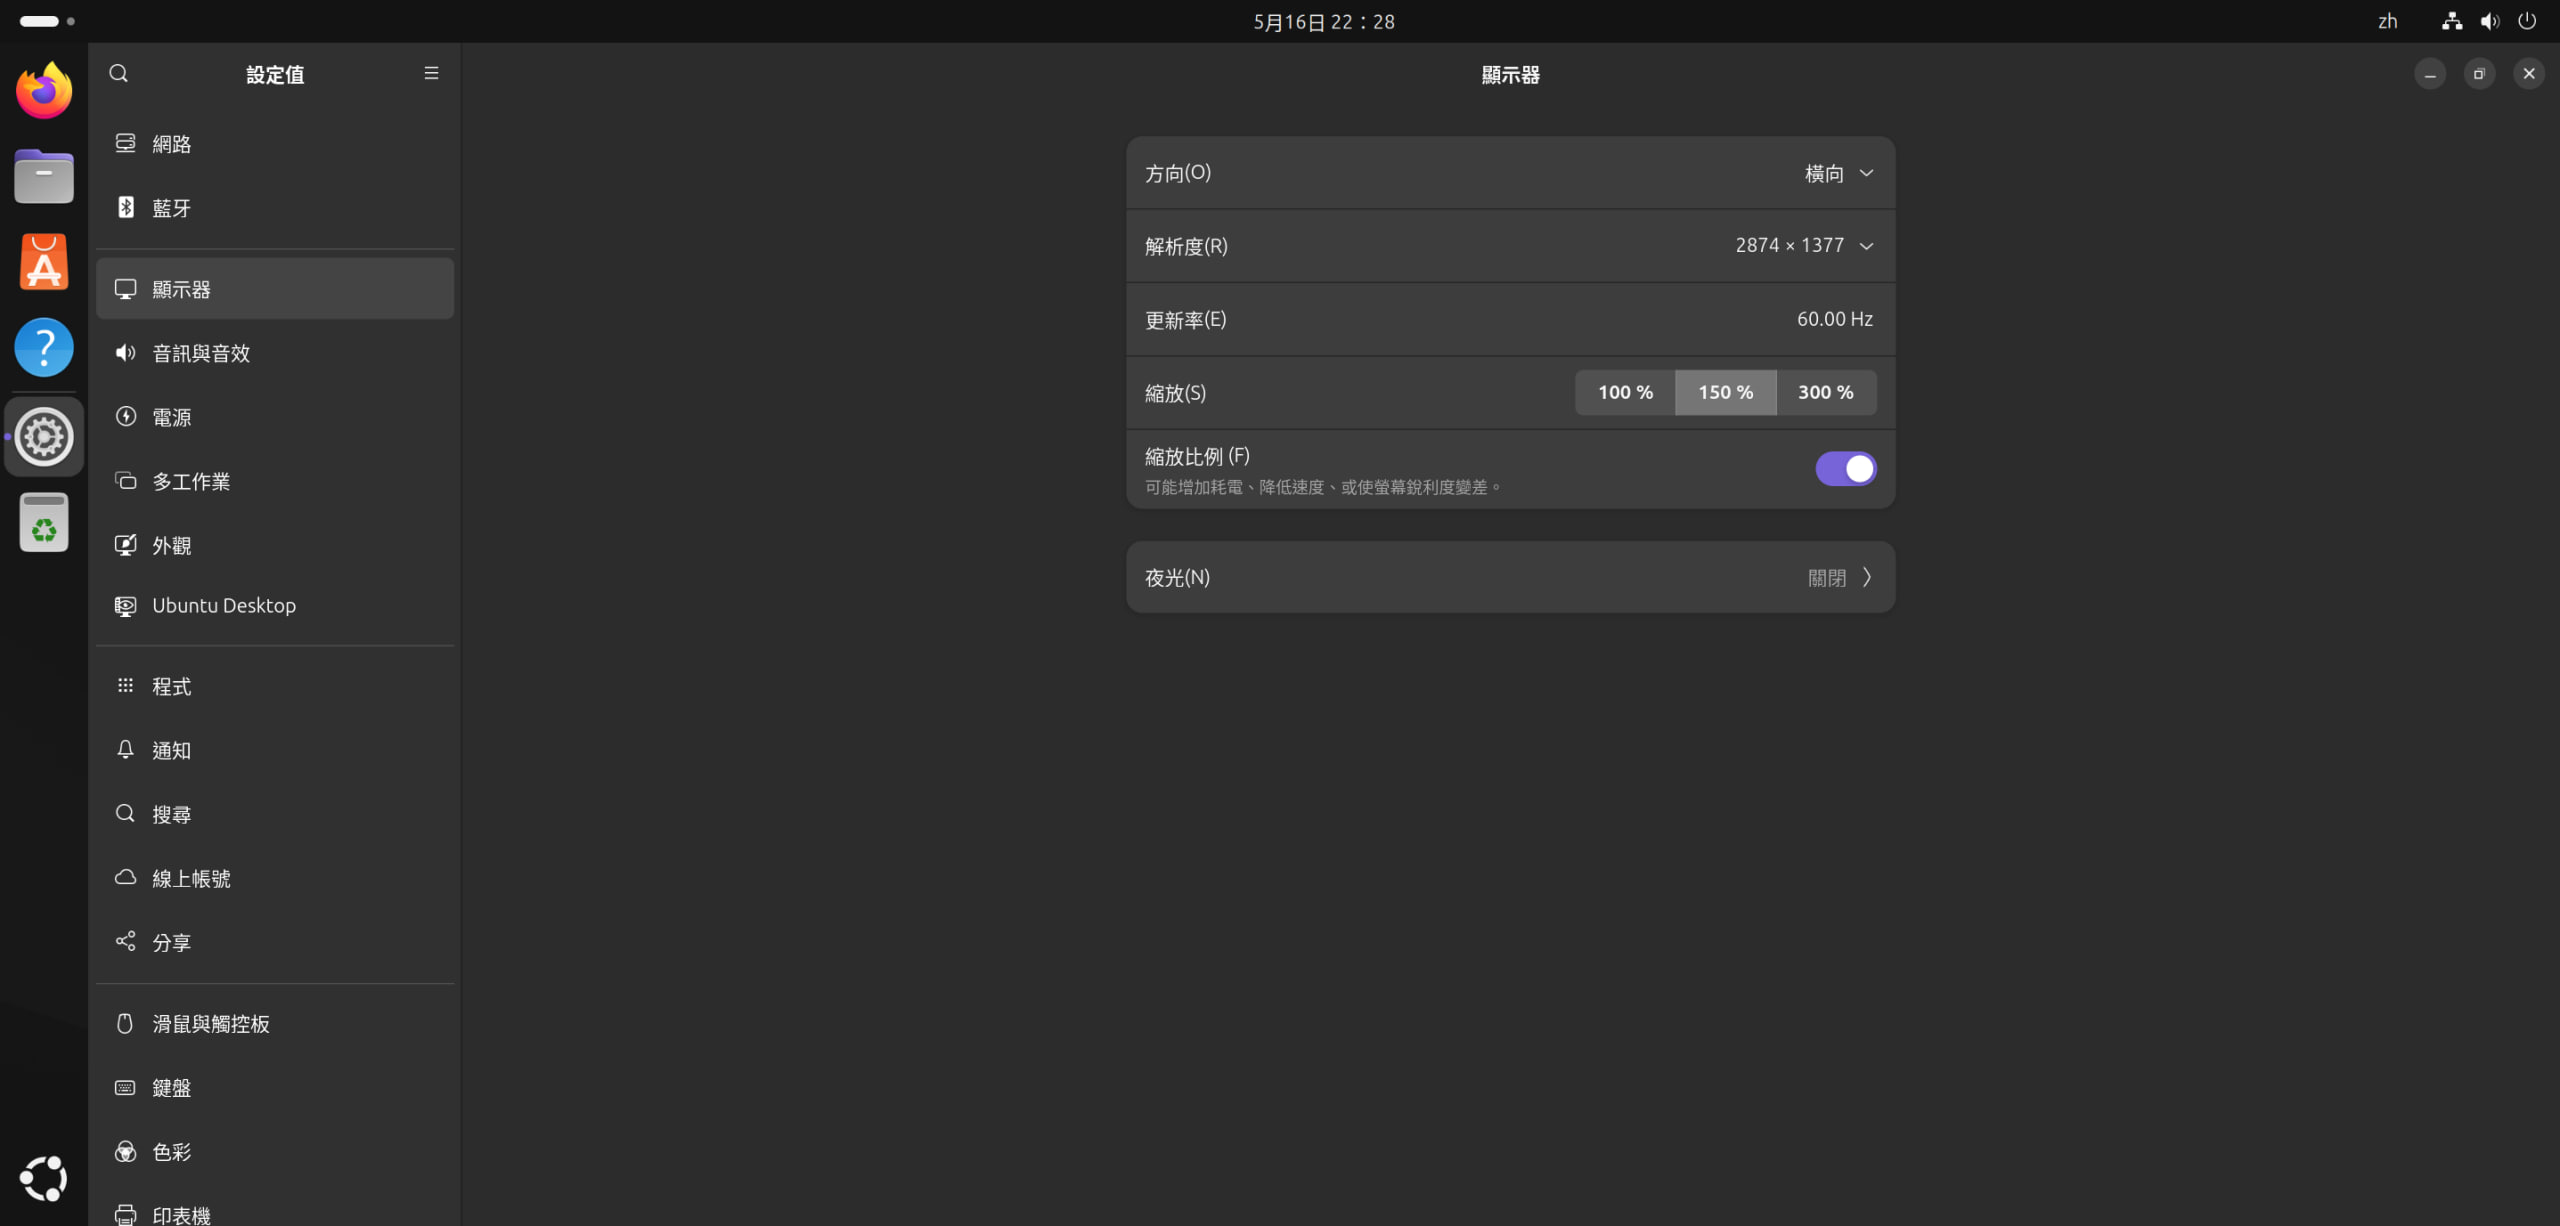Select the 150 % scale option
The height and width of the screenshot is (1226, 2560).
tap(1725, 392)
